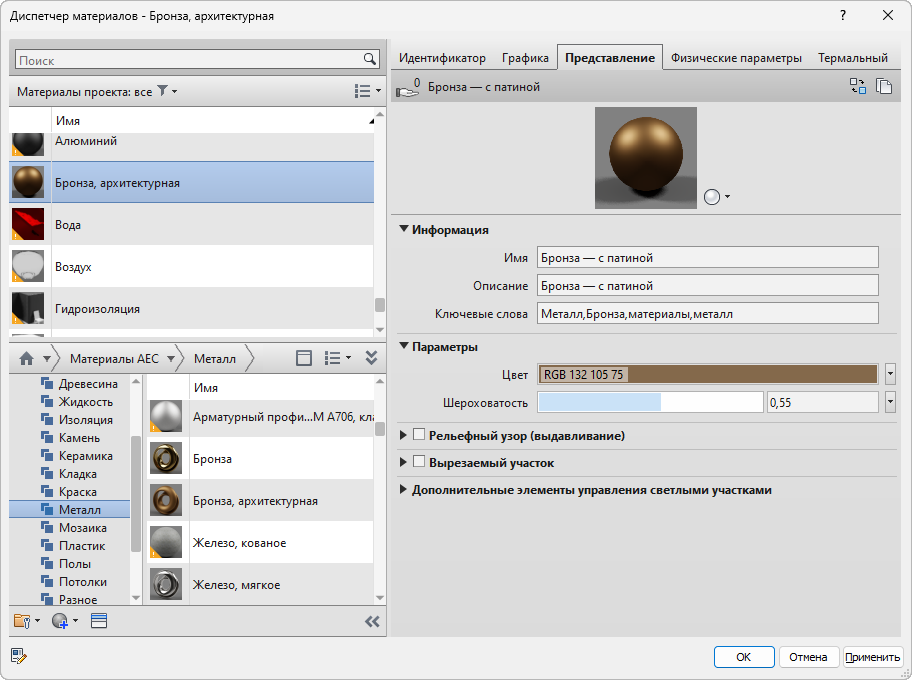The width and height of the screenshot is (912, 680).
Task: Expand the Вырезаемый участок section
Action: point(403,462)
